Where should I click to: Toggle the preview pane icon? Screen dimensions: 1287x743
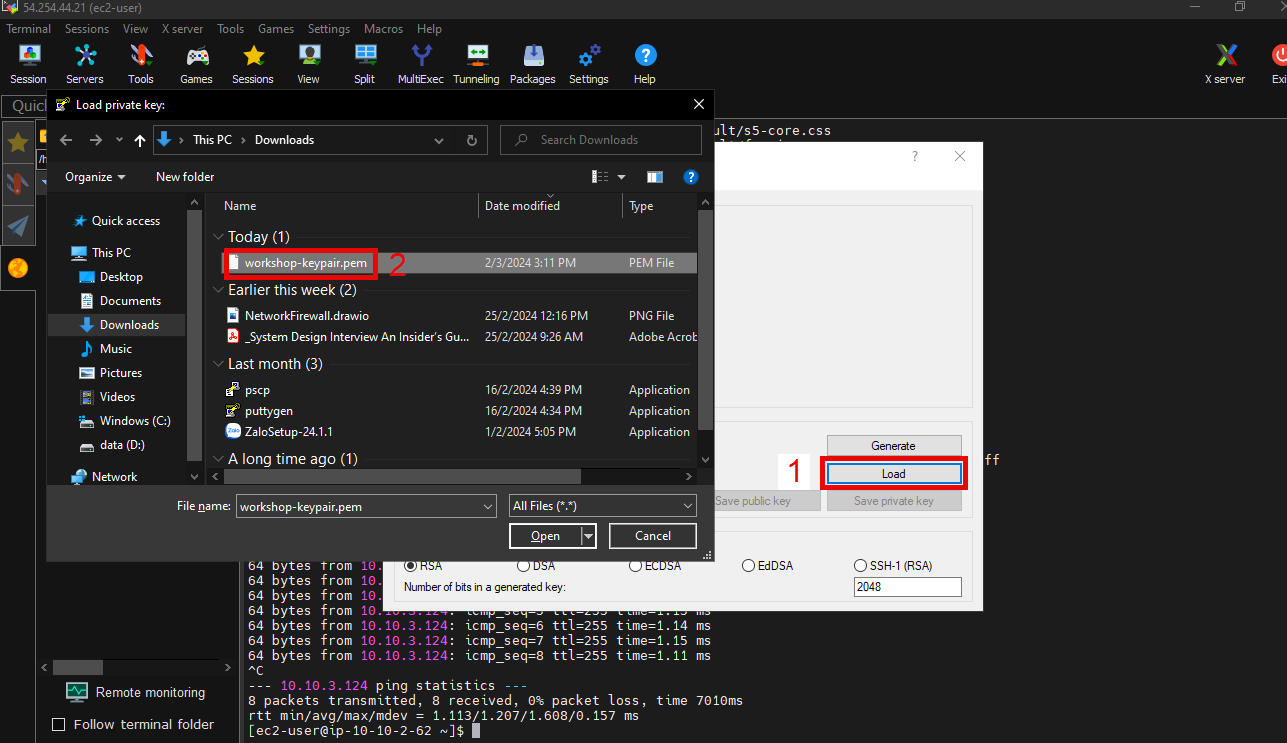655,177
